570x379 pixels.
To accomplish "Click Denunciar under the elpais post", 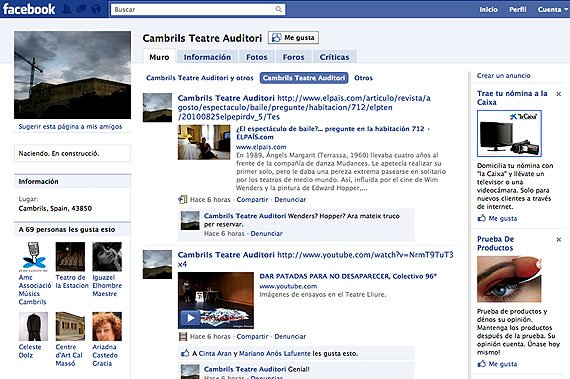I will point(290,199).
